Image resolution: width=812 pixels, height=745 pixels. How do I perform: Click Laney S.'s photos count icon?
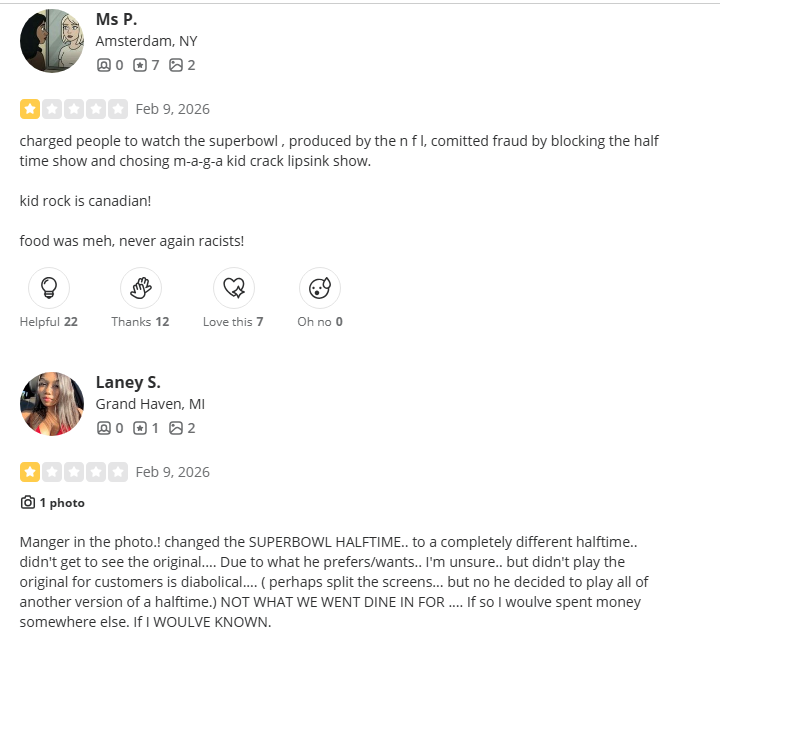tap(176, 428)
